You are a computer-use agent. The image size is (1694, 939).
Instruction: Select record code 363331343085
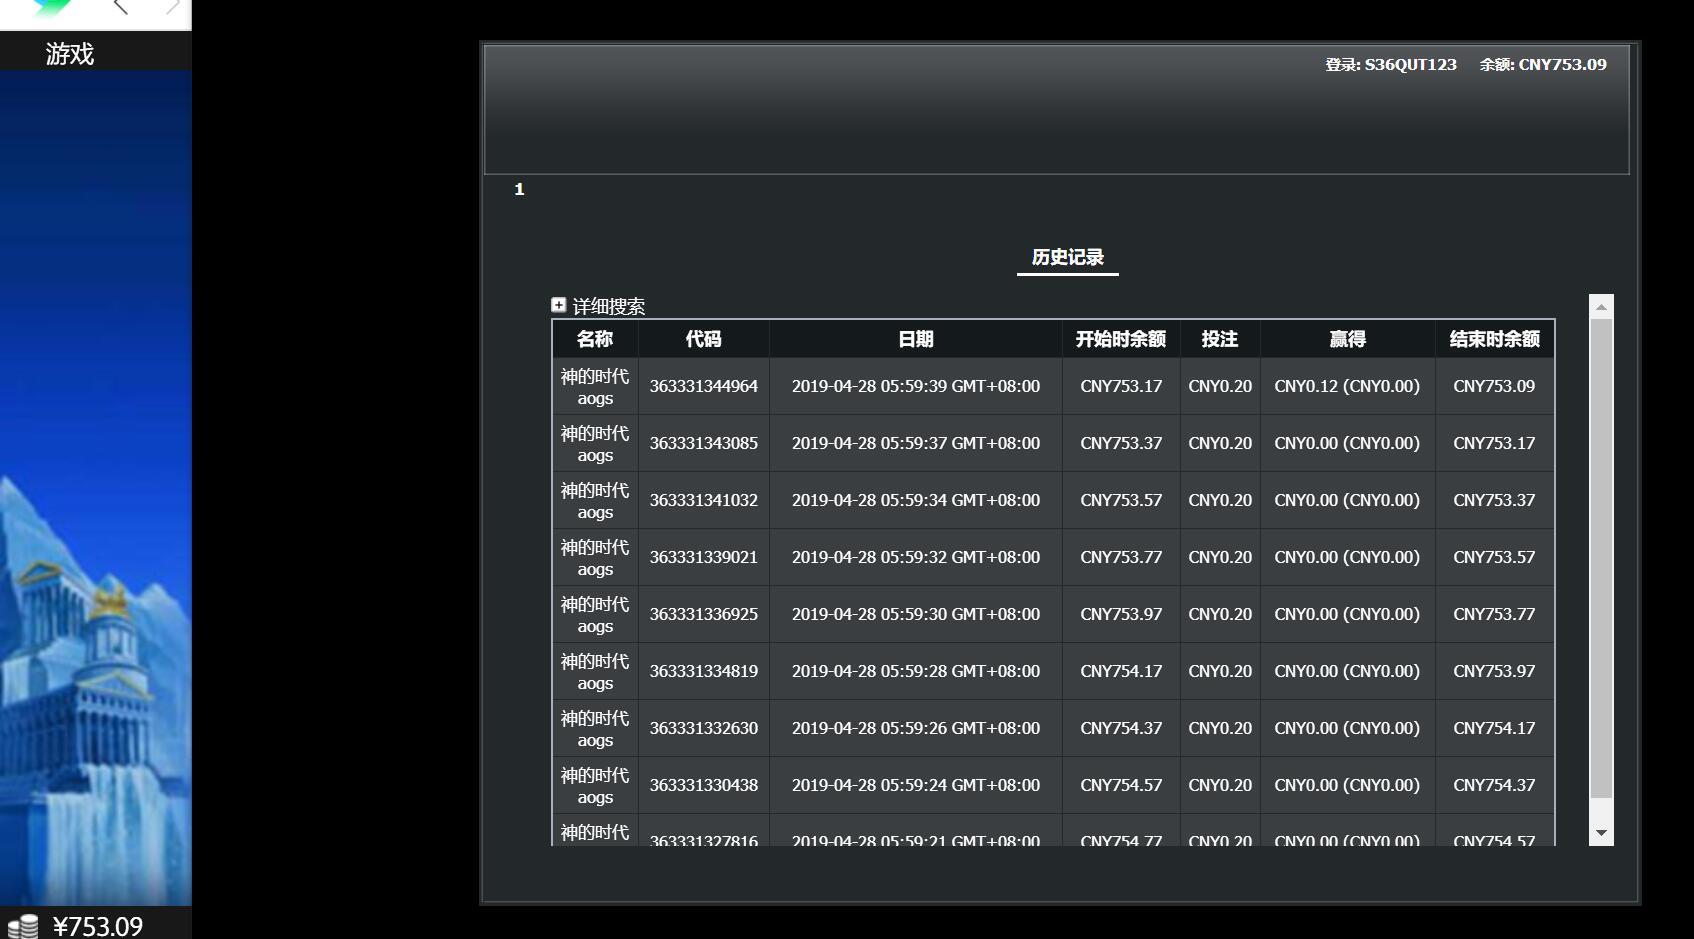click(x=704, y=443)
